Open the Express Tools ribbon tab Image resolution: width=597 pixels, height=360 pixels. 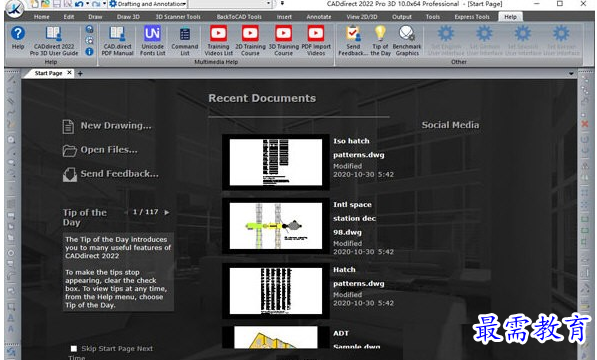(x=472, y=17)
